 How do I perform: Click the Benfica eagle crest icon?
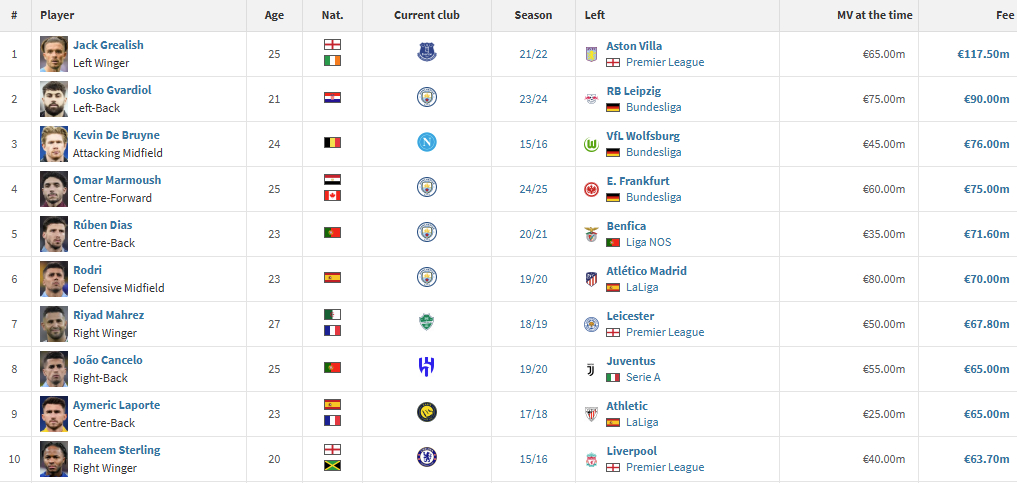(x=591, y=235)
